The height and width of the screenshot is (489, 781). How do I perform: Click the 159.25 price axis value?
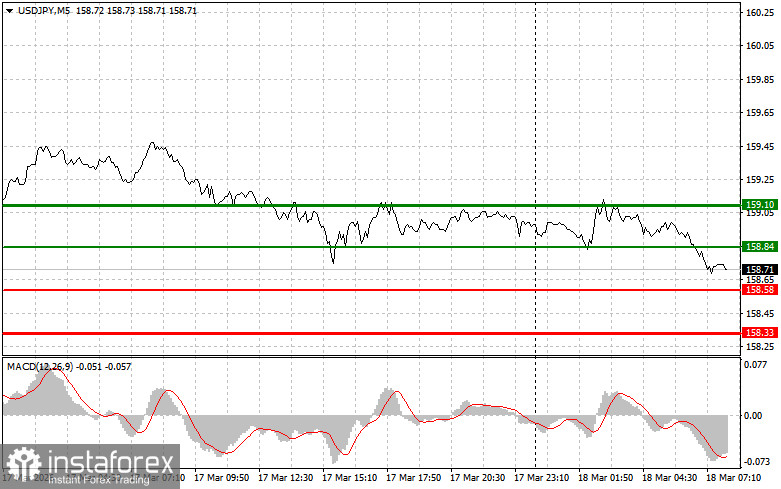[x=760, y=180]
